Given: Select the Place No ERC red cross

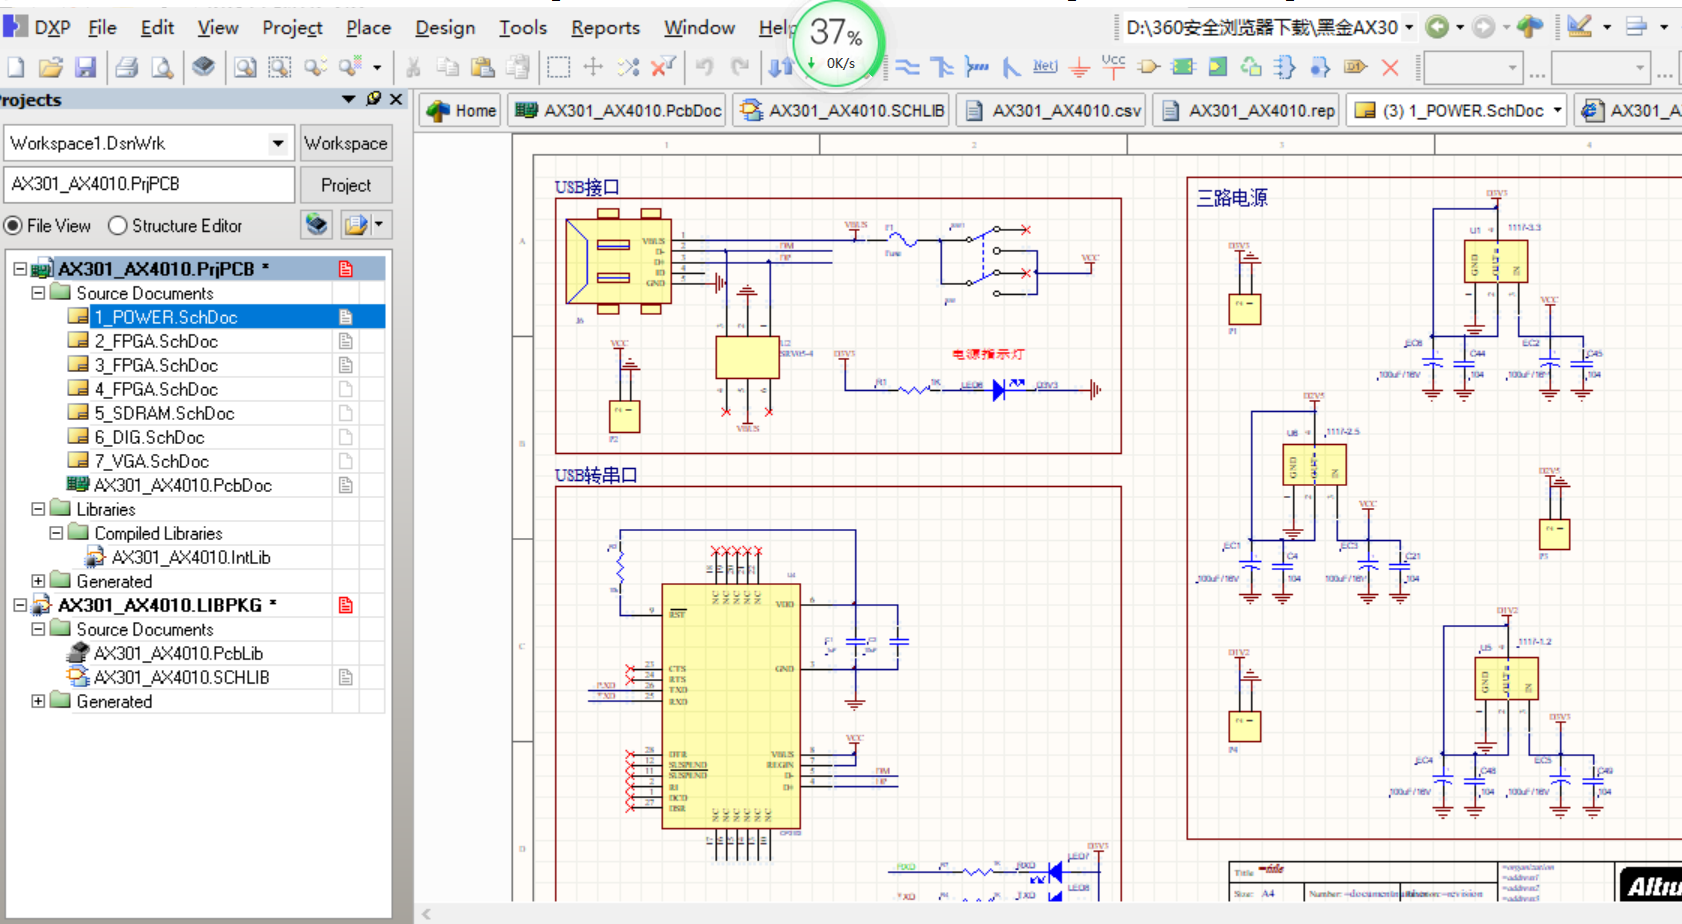Looking at the screenshot, I should pos(1390,67).
